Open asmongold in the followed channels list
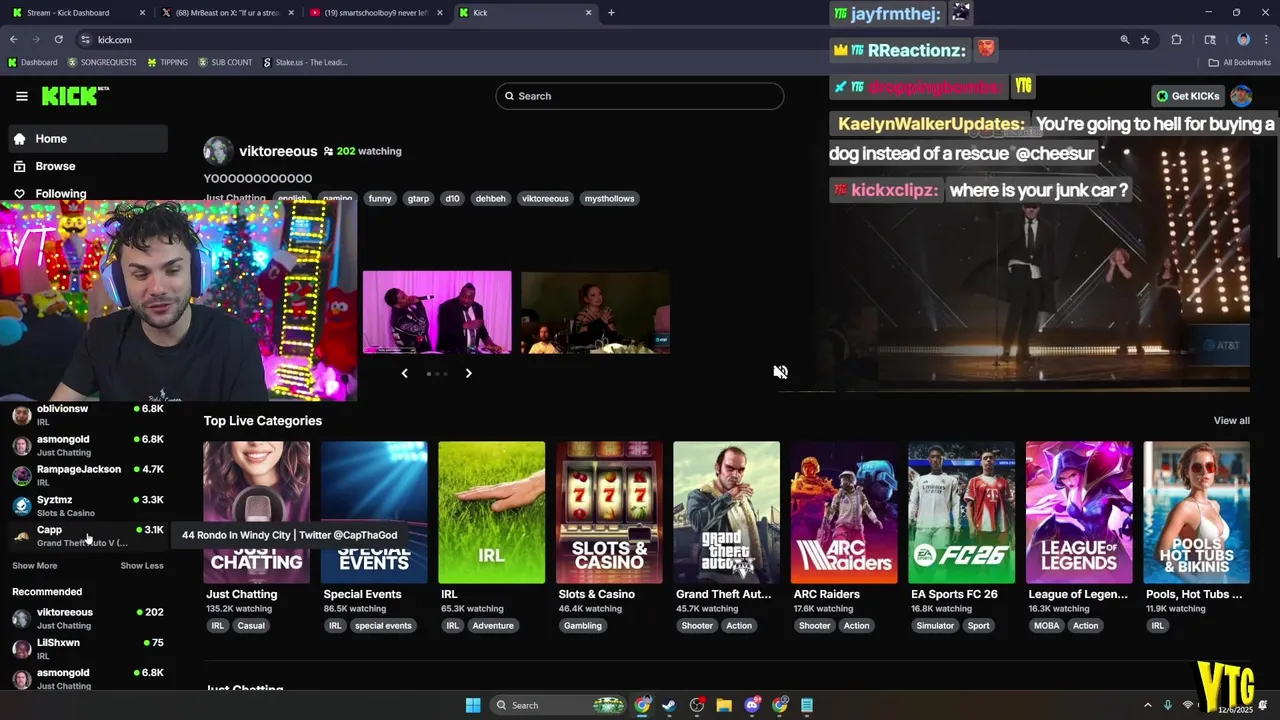 [88, 445]
